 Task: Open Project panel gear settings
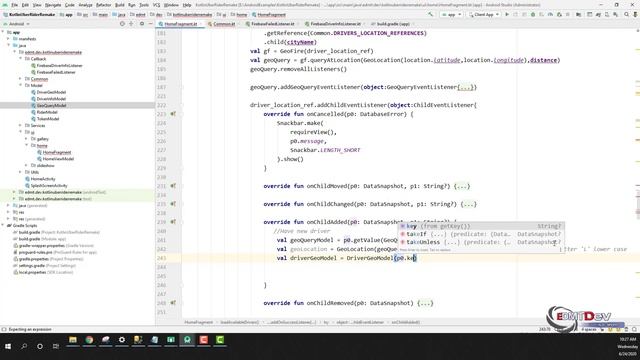142,24
